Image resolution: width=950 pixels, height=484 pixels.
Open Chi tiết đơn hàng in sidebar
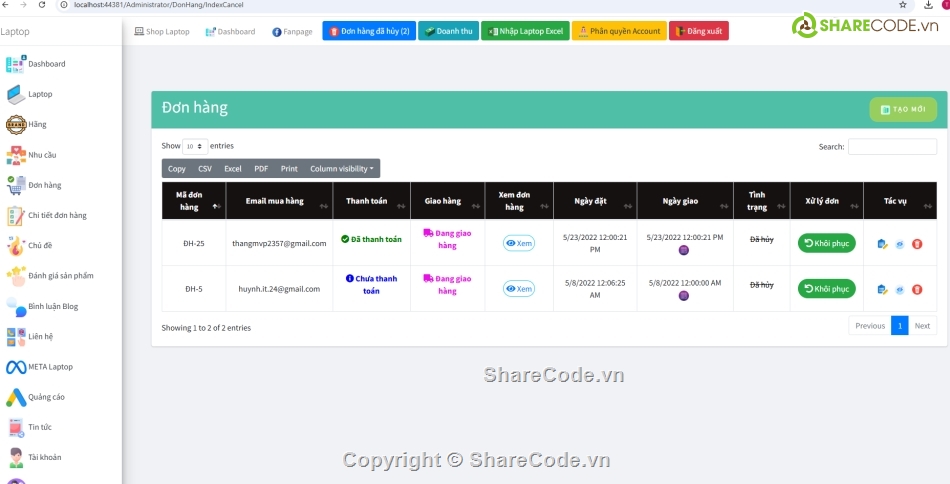(46, 215)
